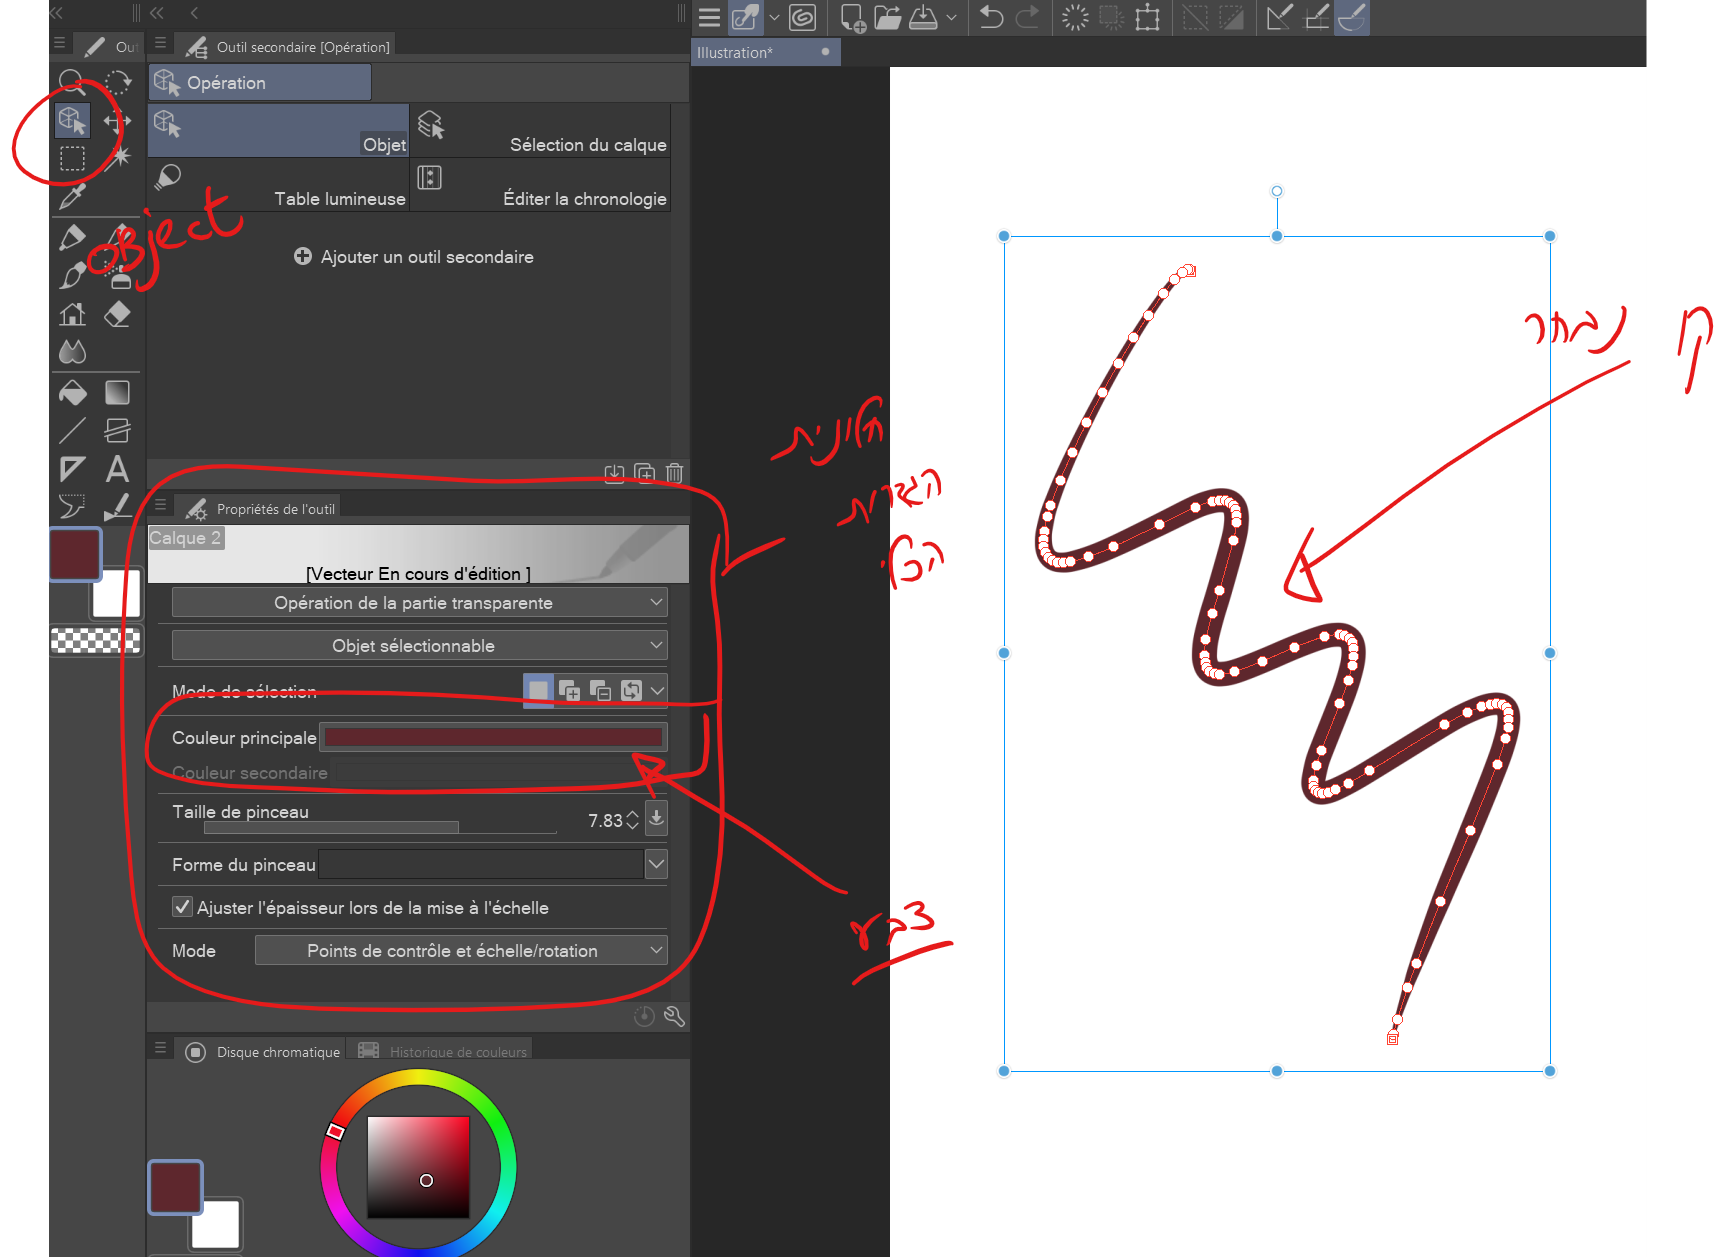Choose New selection mode

point(538,690)
